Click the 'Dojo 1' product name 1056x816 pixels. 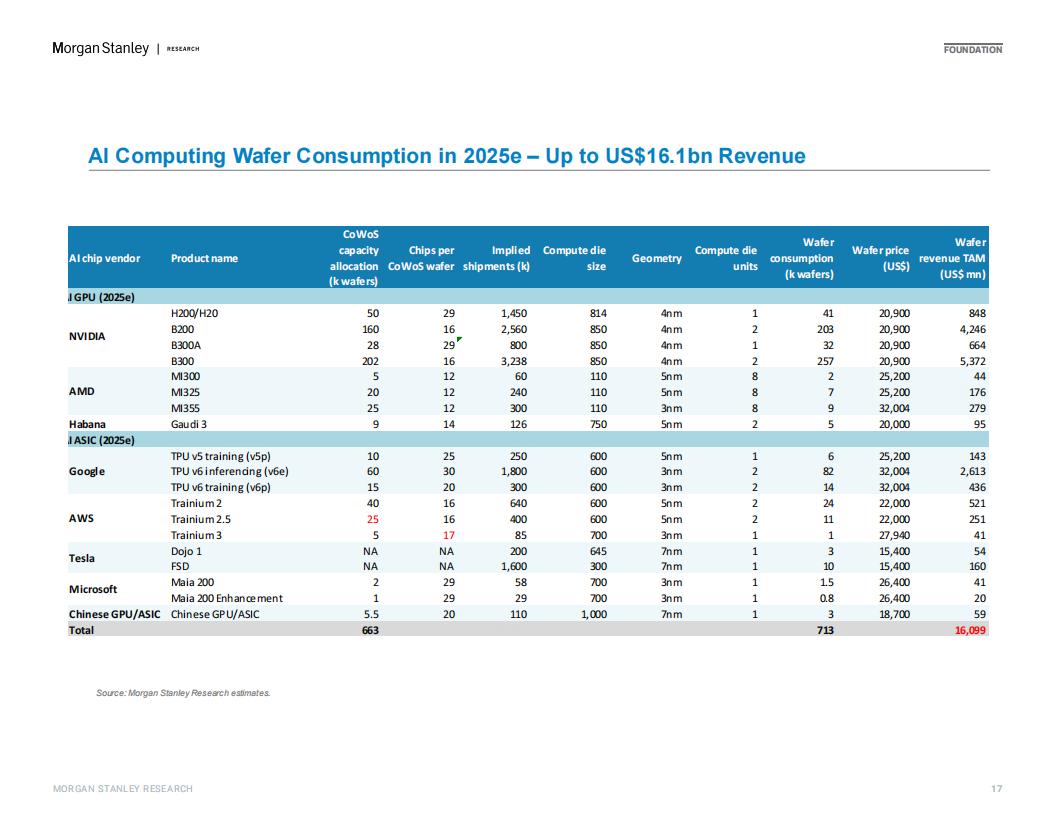pyautogui.click(x=186, y=551)
